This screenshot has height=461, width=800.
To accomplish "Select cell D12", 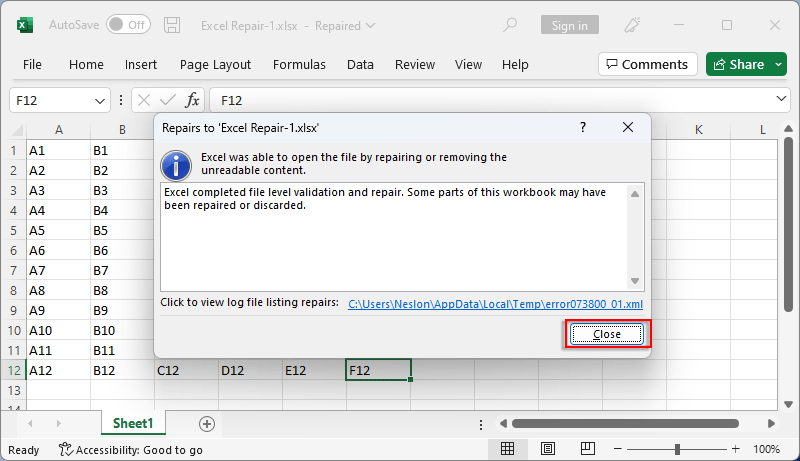I will click(251, 370).
